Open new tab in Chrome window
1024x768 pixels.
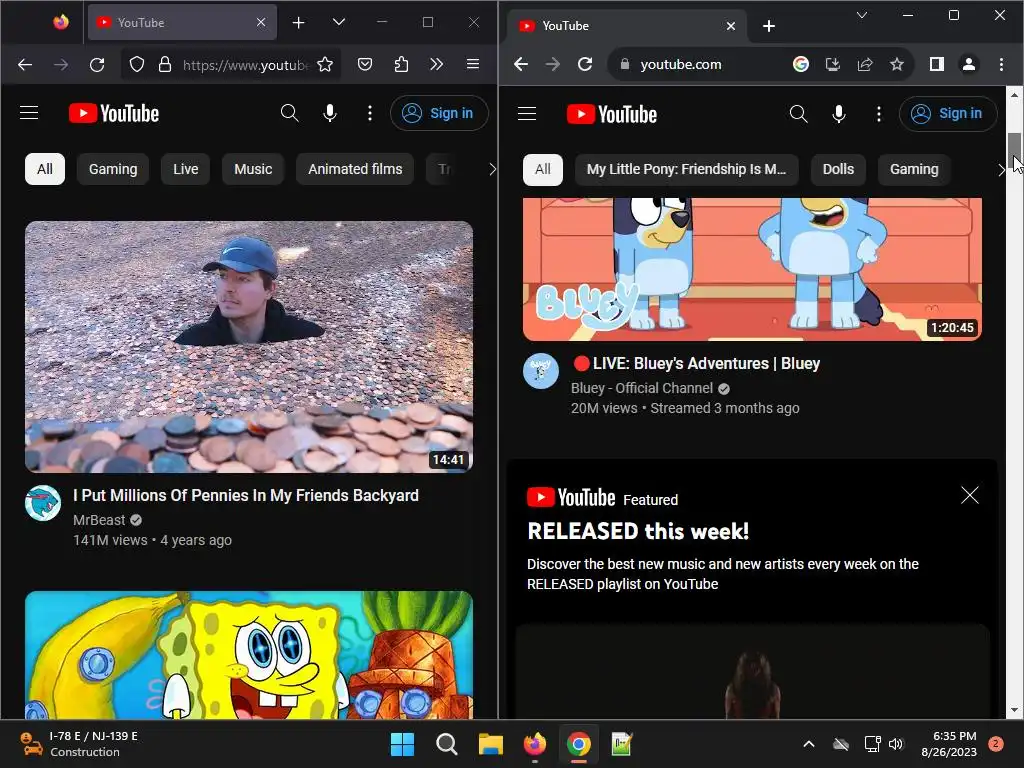click(x=769, y=26)
